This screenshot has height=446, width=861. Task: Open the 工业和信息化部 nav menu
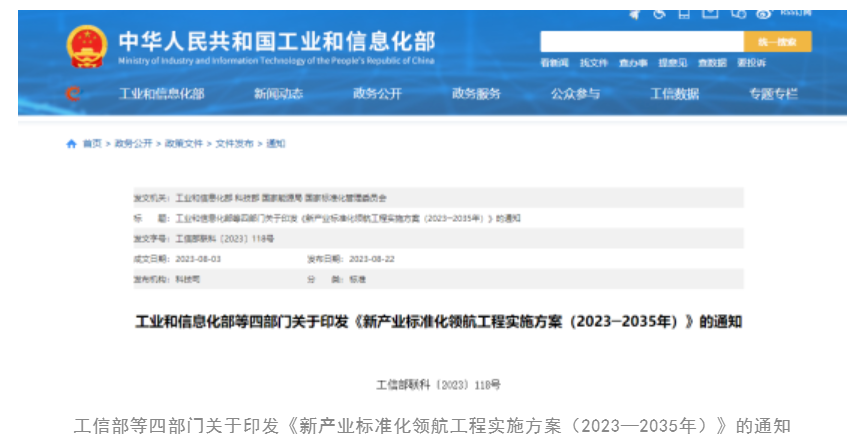point(162,94)
